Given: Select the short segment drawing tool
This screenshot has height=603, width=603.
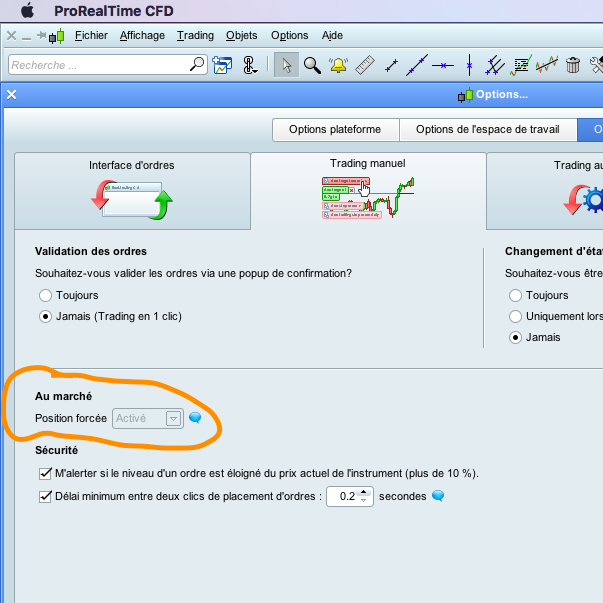Looking at the screenshot, I should pyautogui.click(x=391, y=66).
